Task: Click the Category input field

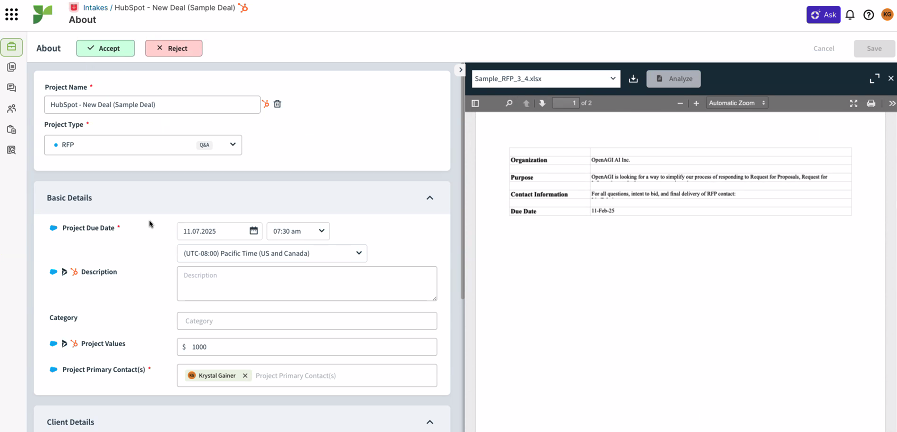Action: [x=307, y=321]
